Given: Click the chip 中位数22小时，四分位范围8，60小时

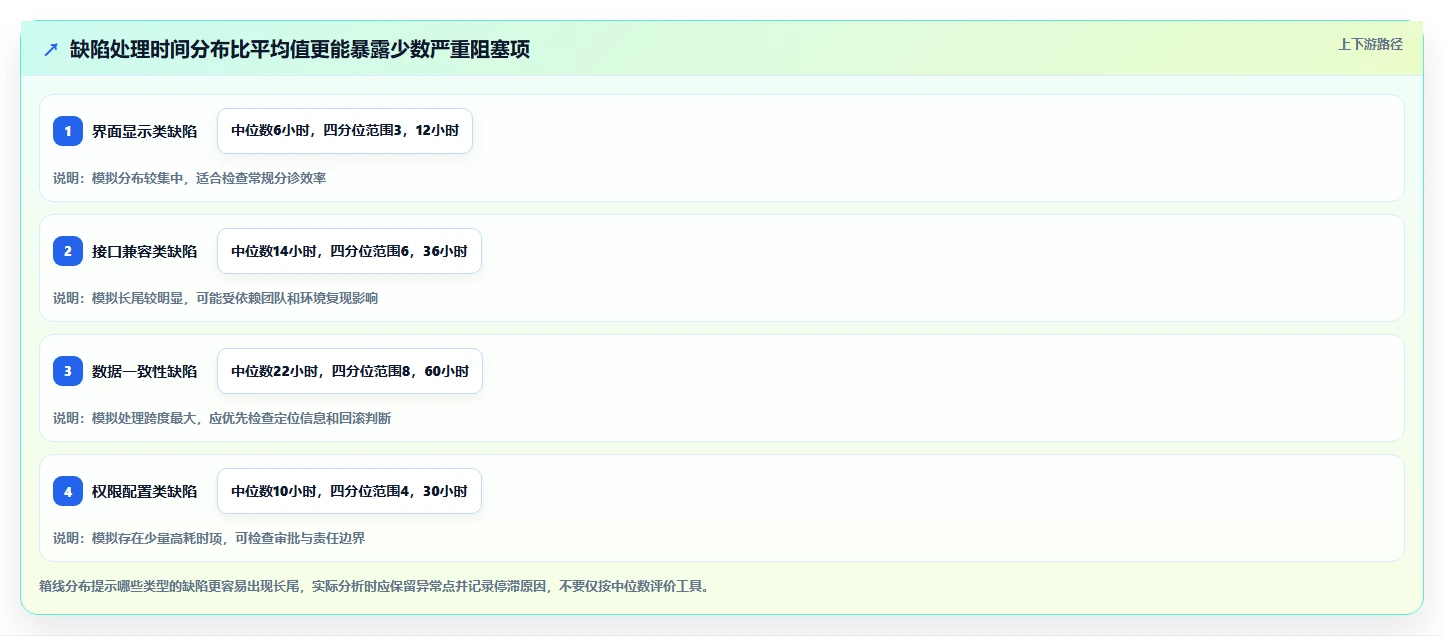Looking at the screenshot, I should (x=350, y=371).
